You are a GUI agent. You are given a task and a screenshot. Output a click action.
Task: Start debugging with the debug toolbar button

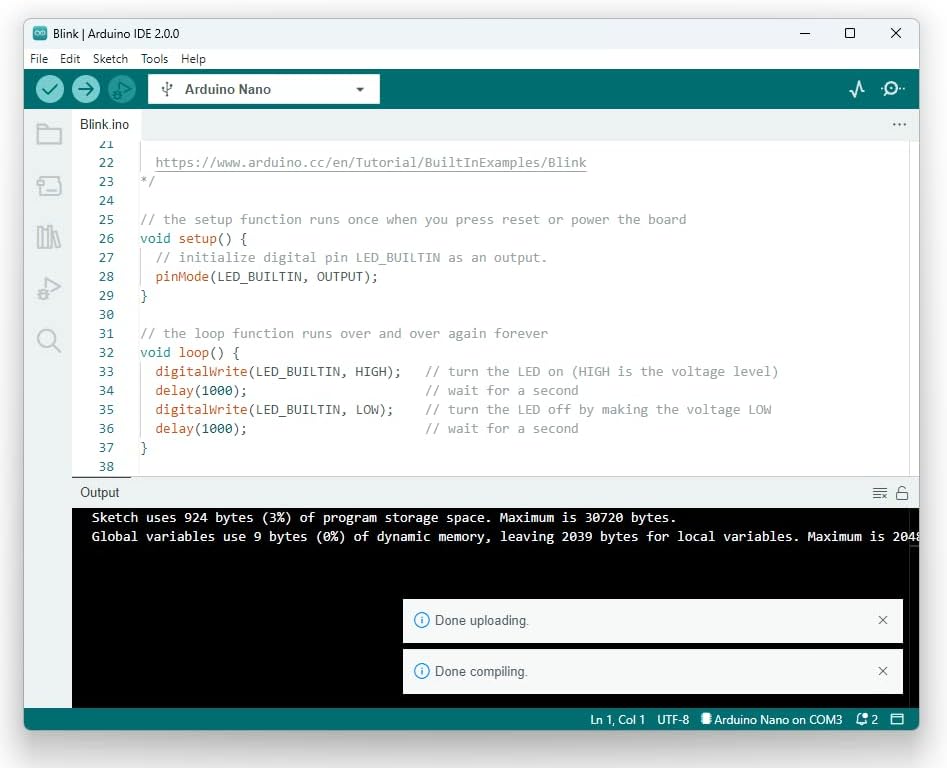(122, 89)
